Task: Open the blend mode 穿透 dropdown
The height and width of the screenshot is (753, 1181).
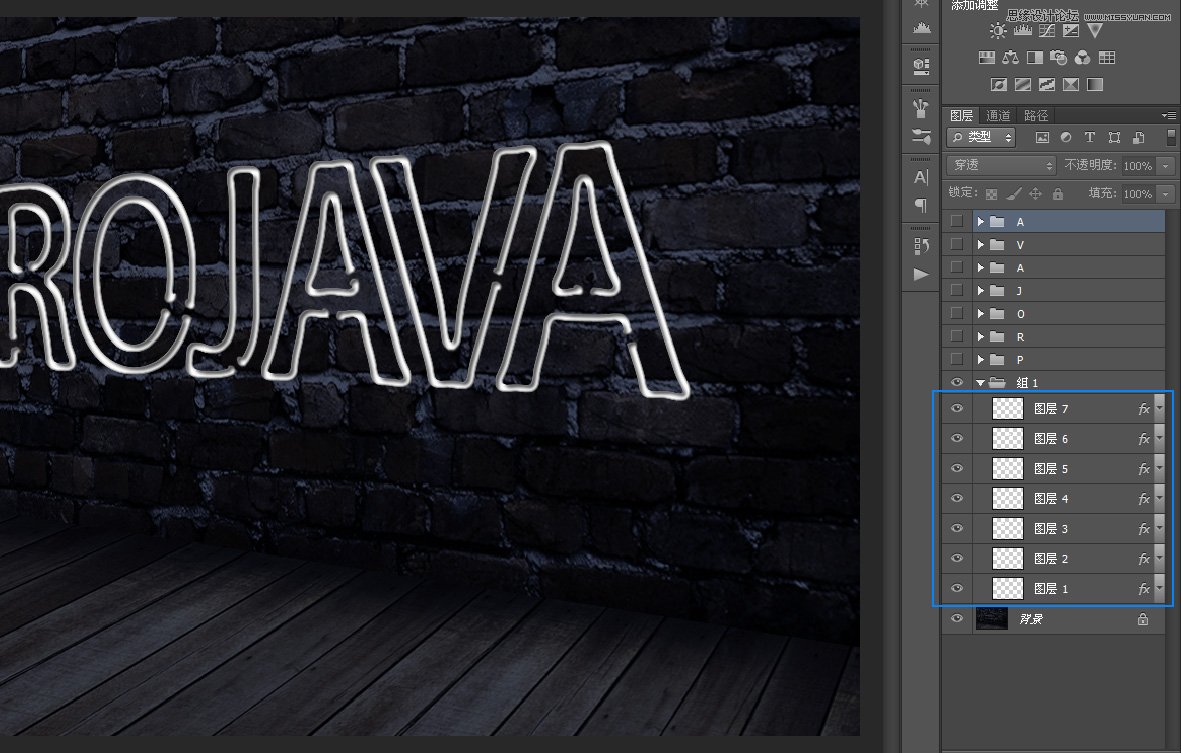Action: pyautogui.click(x=1001, y=165)
